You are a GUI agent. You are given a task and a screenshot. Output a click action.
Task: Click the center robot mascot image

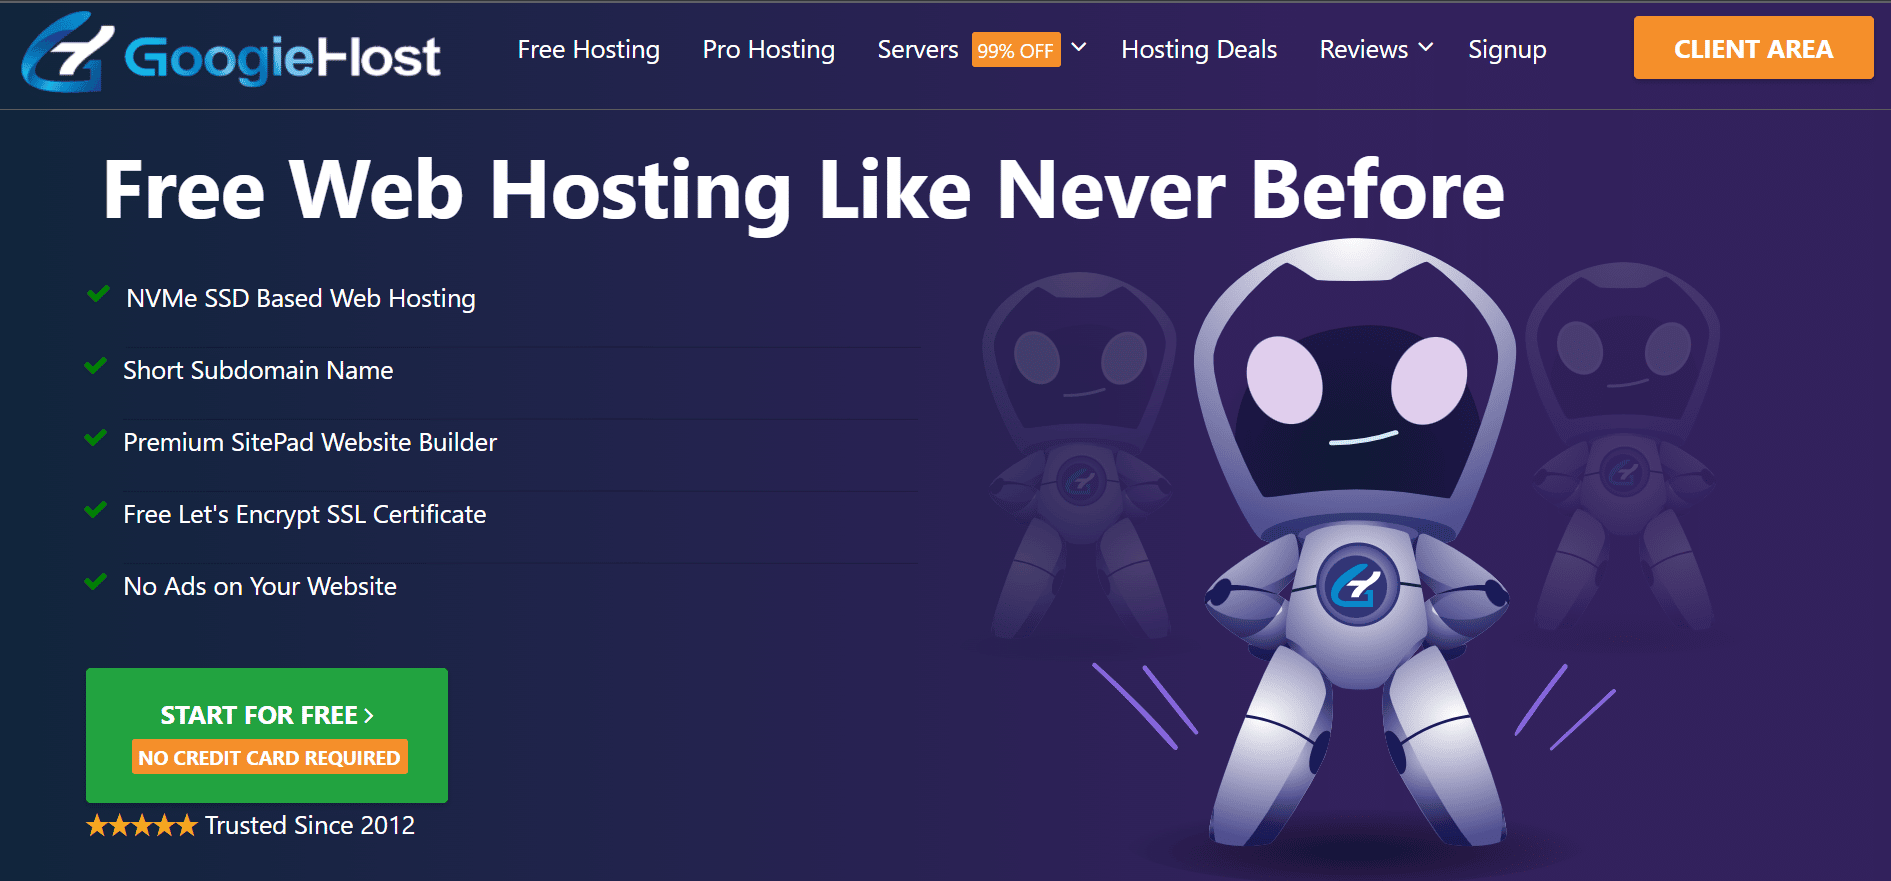pos(1357,540)
